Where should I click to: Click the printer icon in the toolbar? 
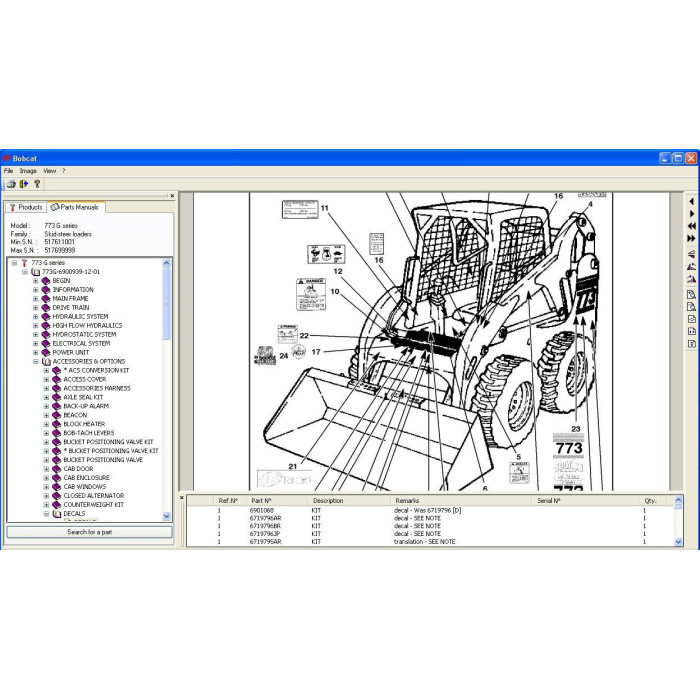tap(11, 183)
